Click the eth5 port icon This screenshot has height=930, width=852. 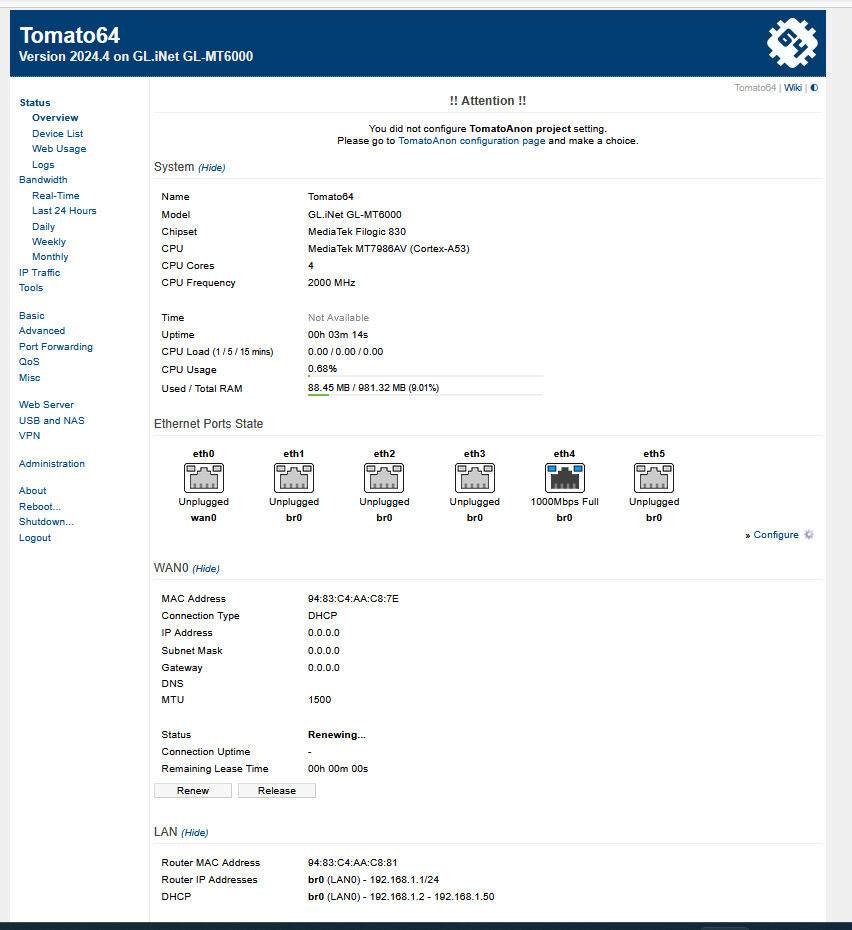pyautogui.click(x=654, y=478)
